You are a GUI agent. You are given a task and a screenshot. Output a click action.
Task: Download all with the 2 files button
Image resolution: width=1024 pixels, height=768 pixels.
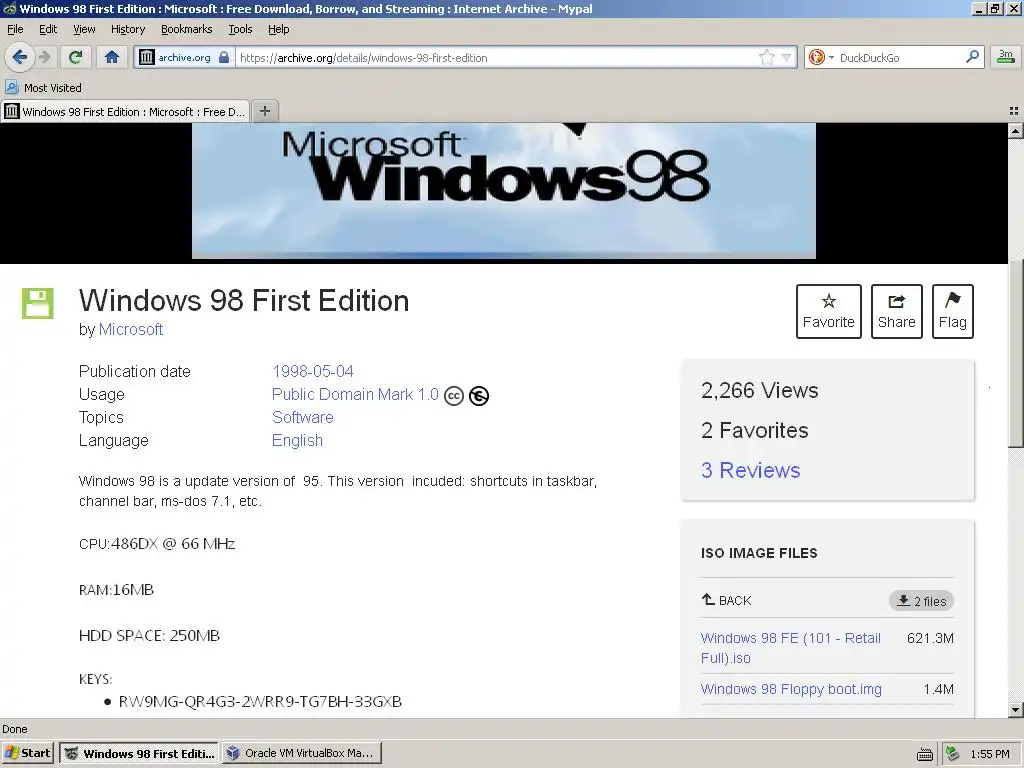[x=921, y=601]
